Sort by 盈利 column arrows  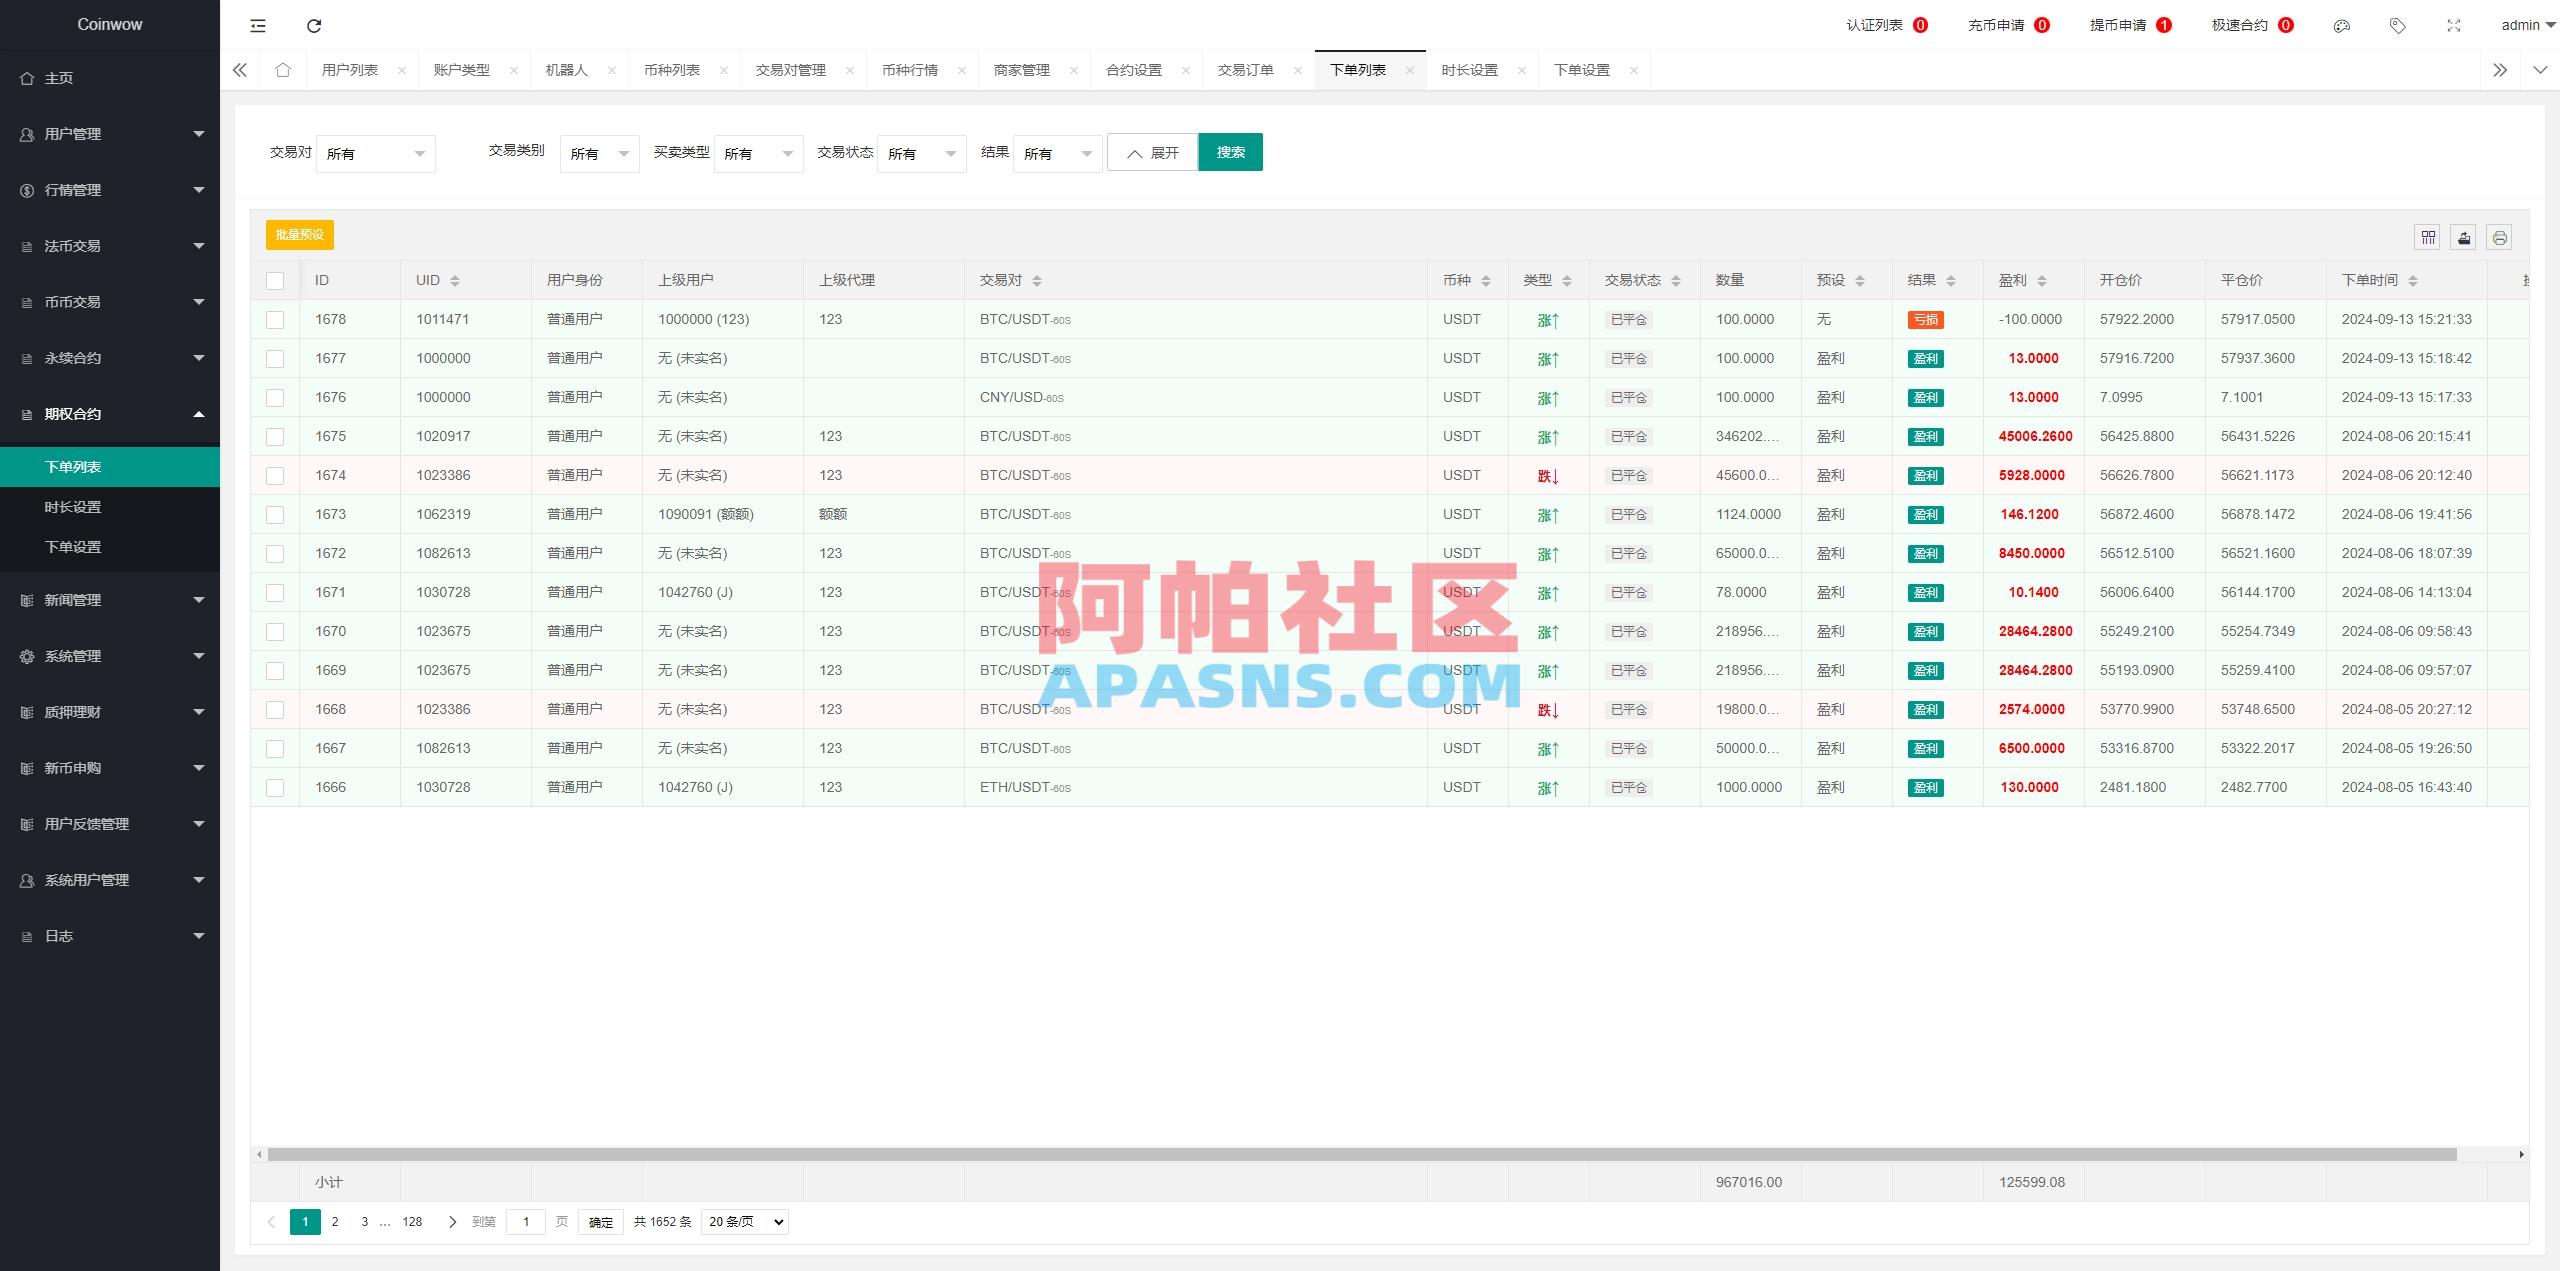[2042, 281]
